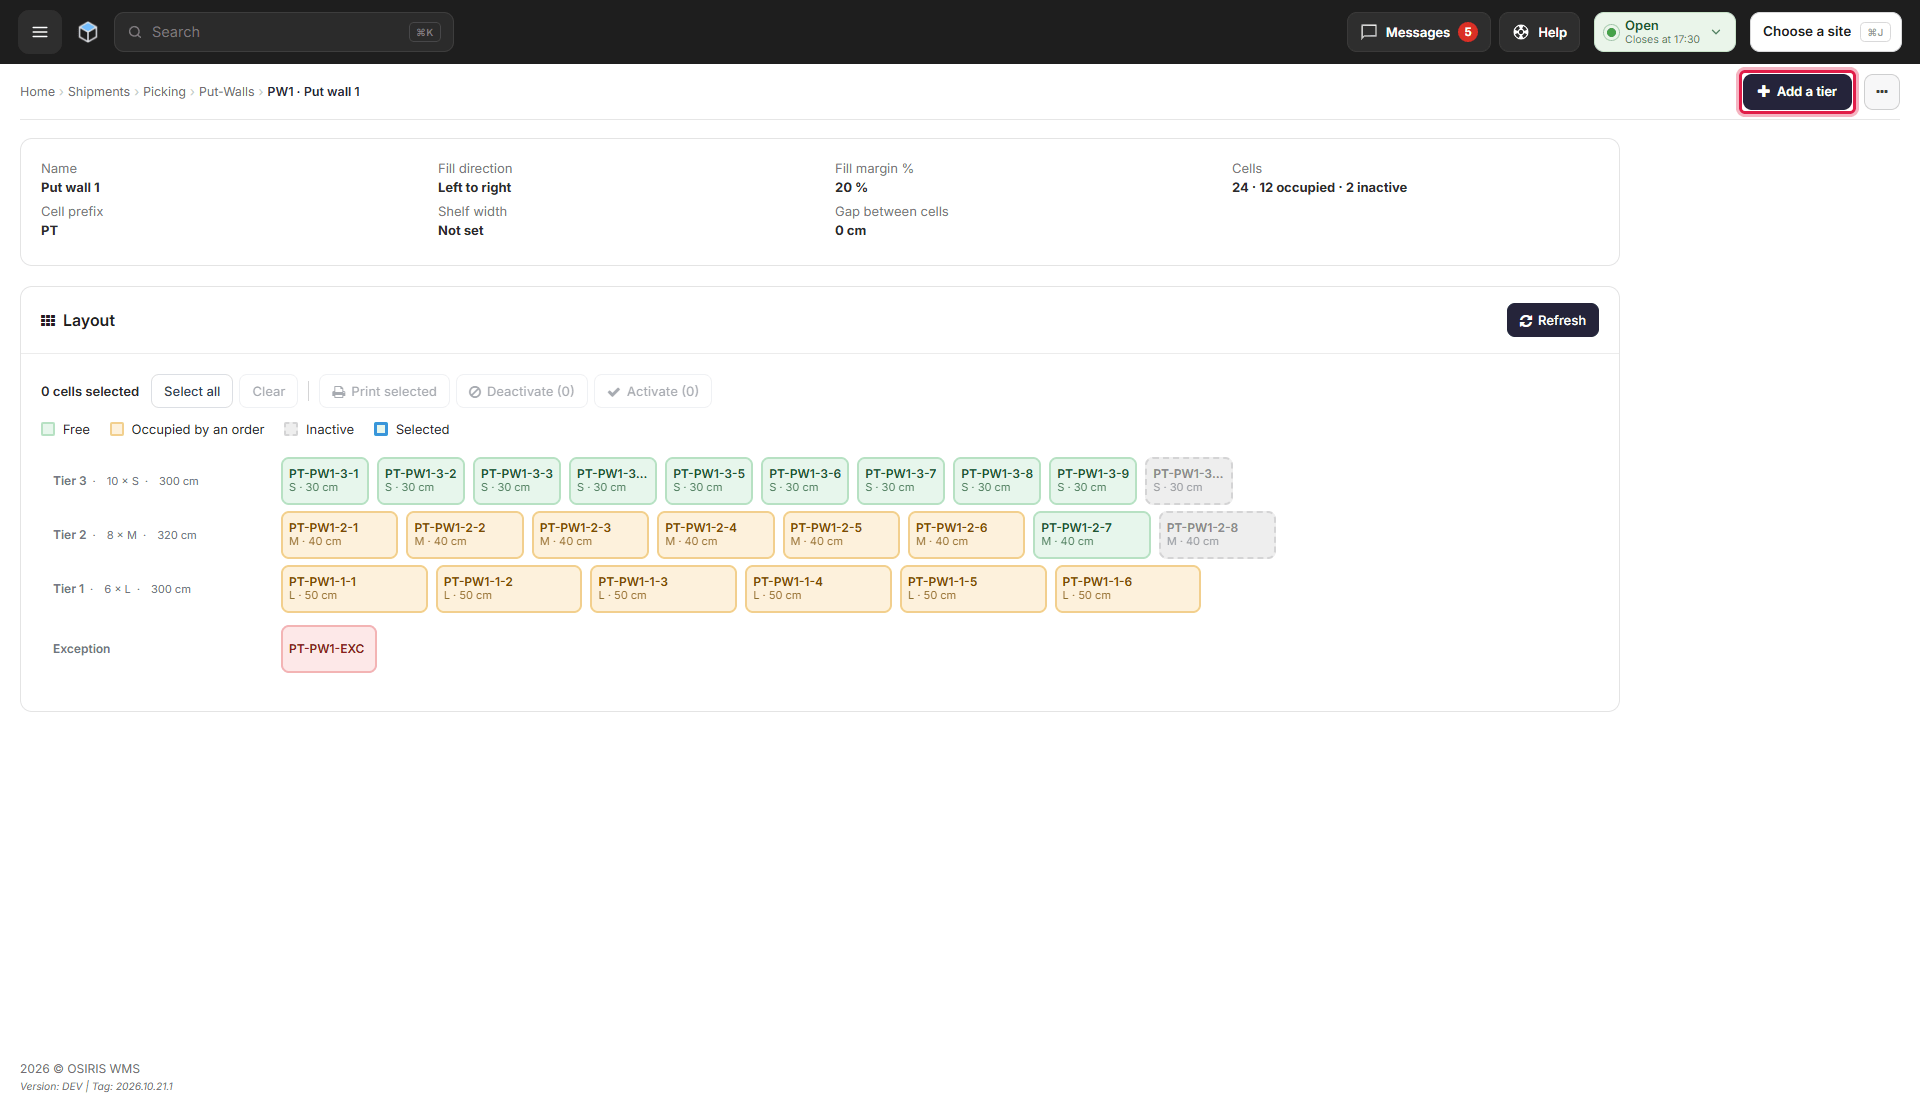Go to Put-Walls breadcrumb

pyautogui.click(x=227, y=92)
